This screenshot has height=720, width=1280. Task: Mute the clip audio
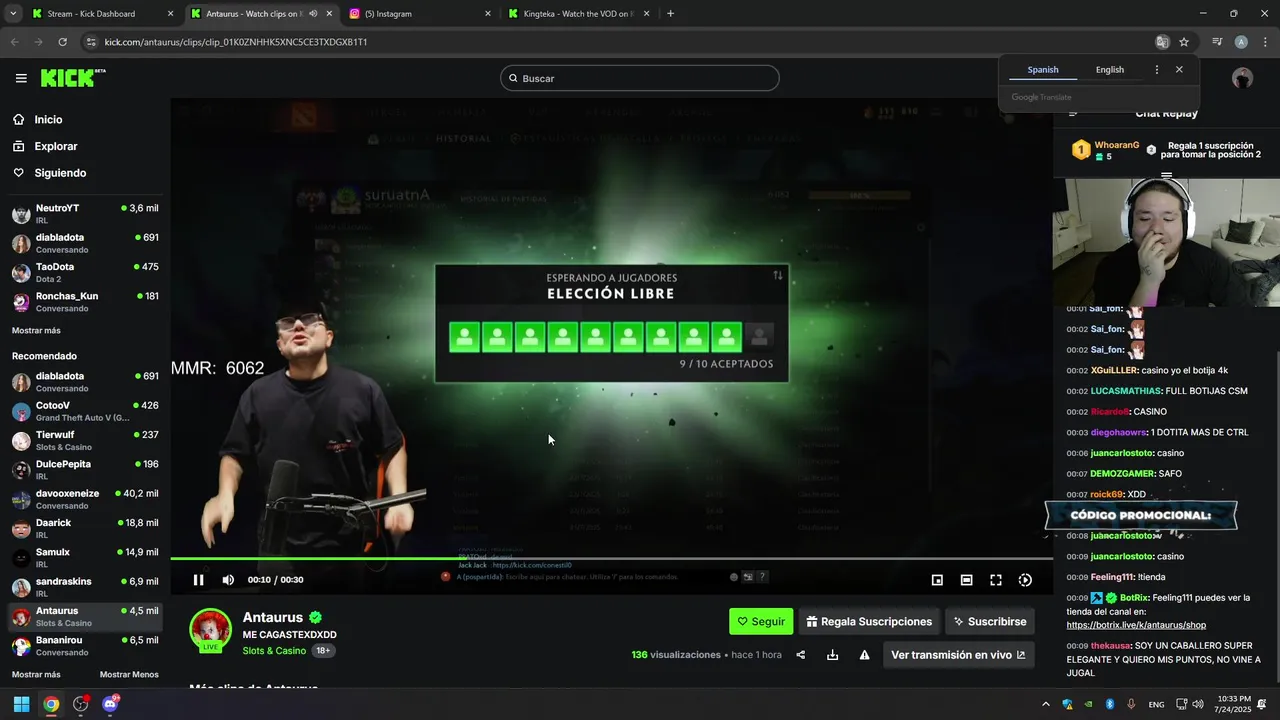click(x=228, y=580)
